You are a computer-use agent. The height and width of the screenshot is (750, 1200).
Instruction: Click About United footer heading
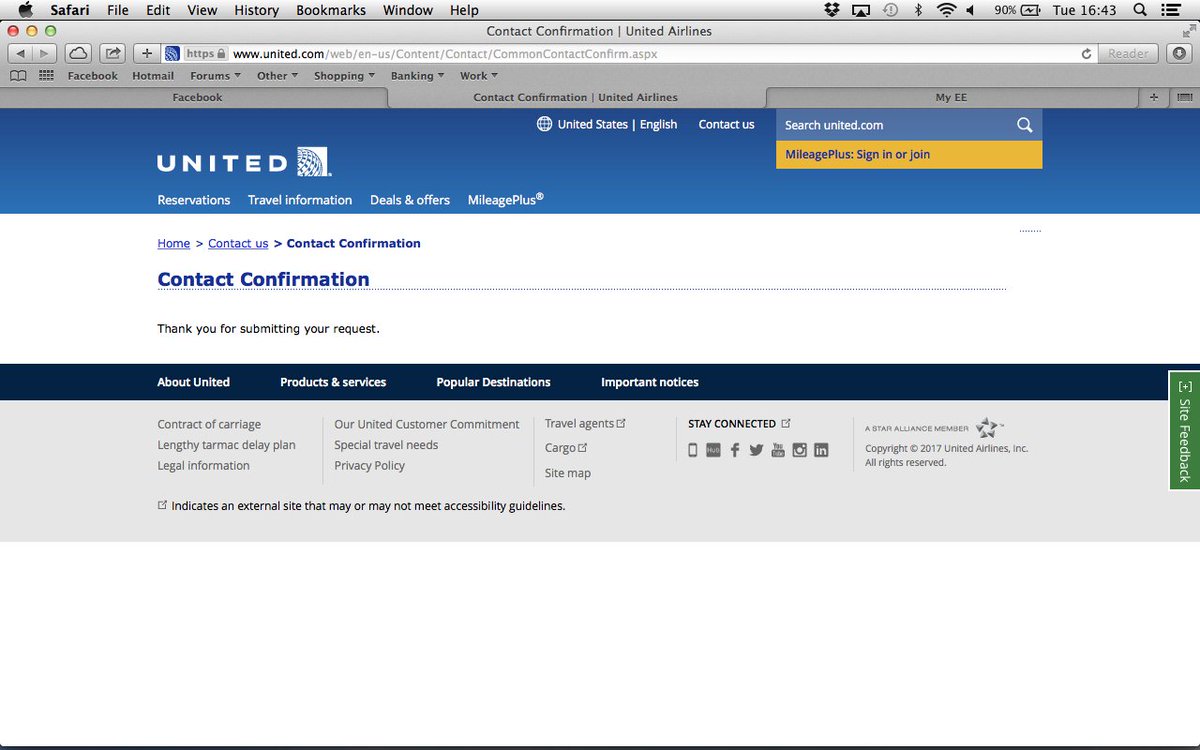(193, 382)
